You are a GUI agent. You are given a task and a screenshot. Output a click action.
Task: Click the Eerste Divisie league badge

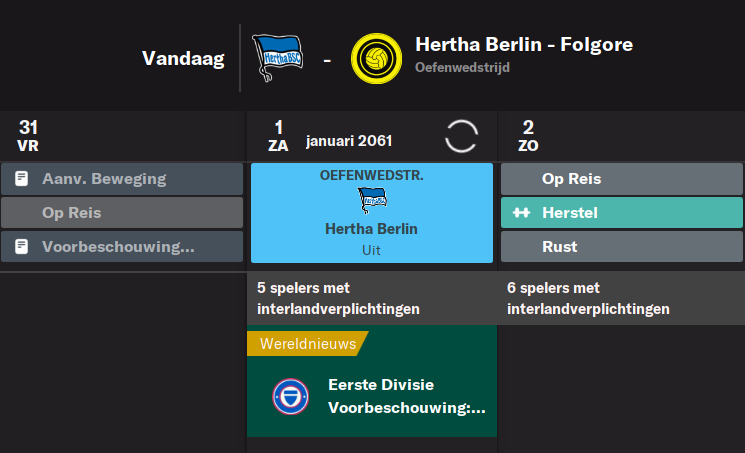pyautogui.click(x=290, y=396)
